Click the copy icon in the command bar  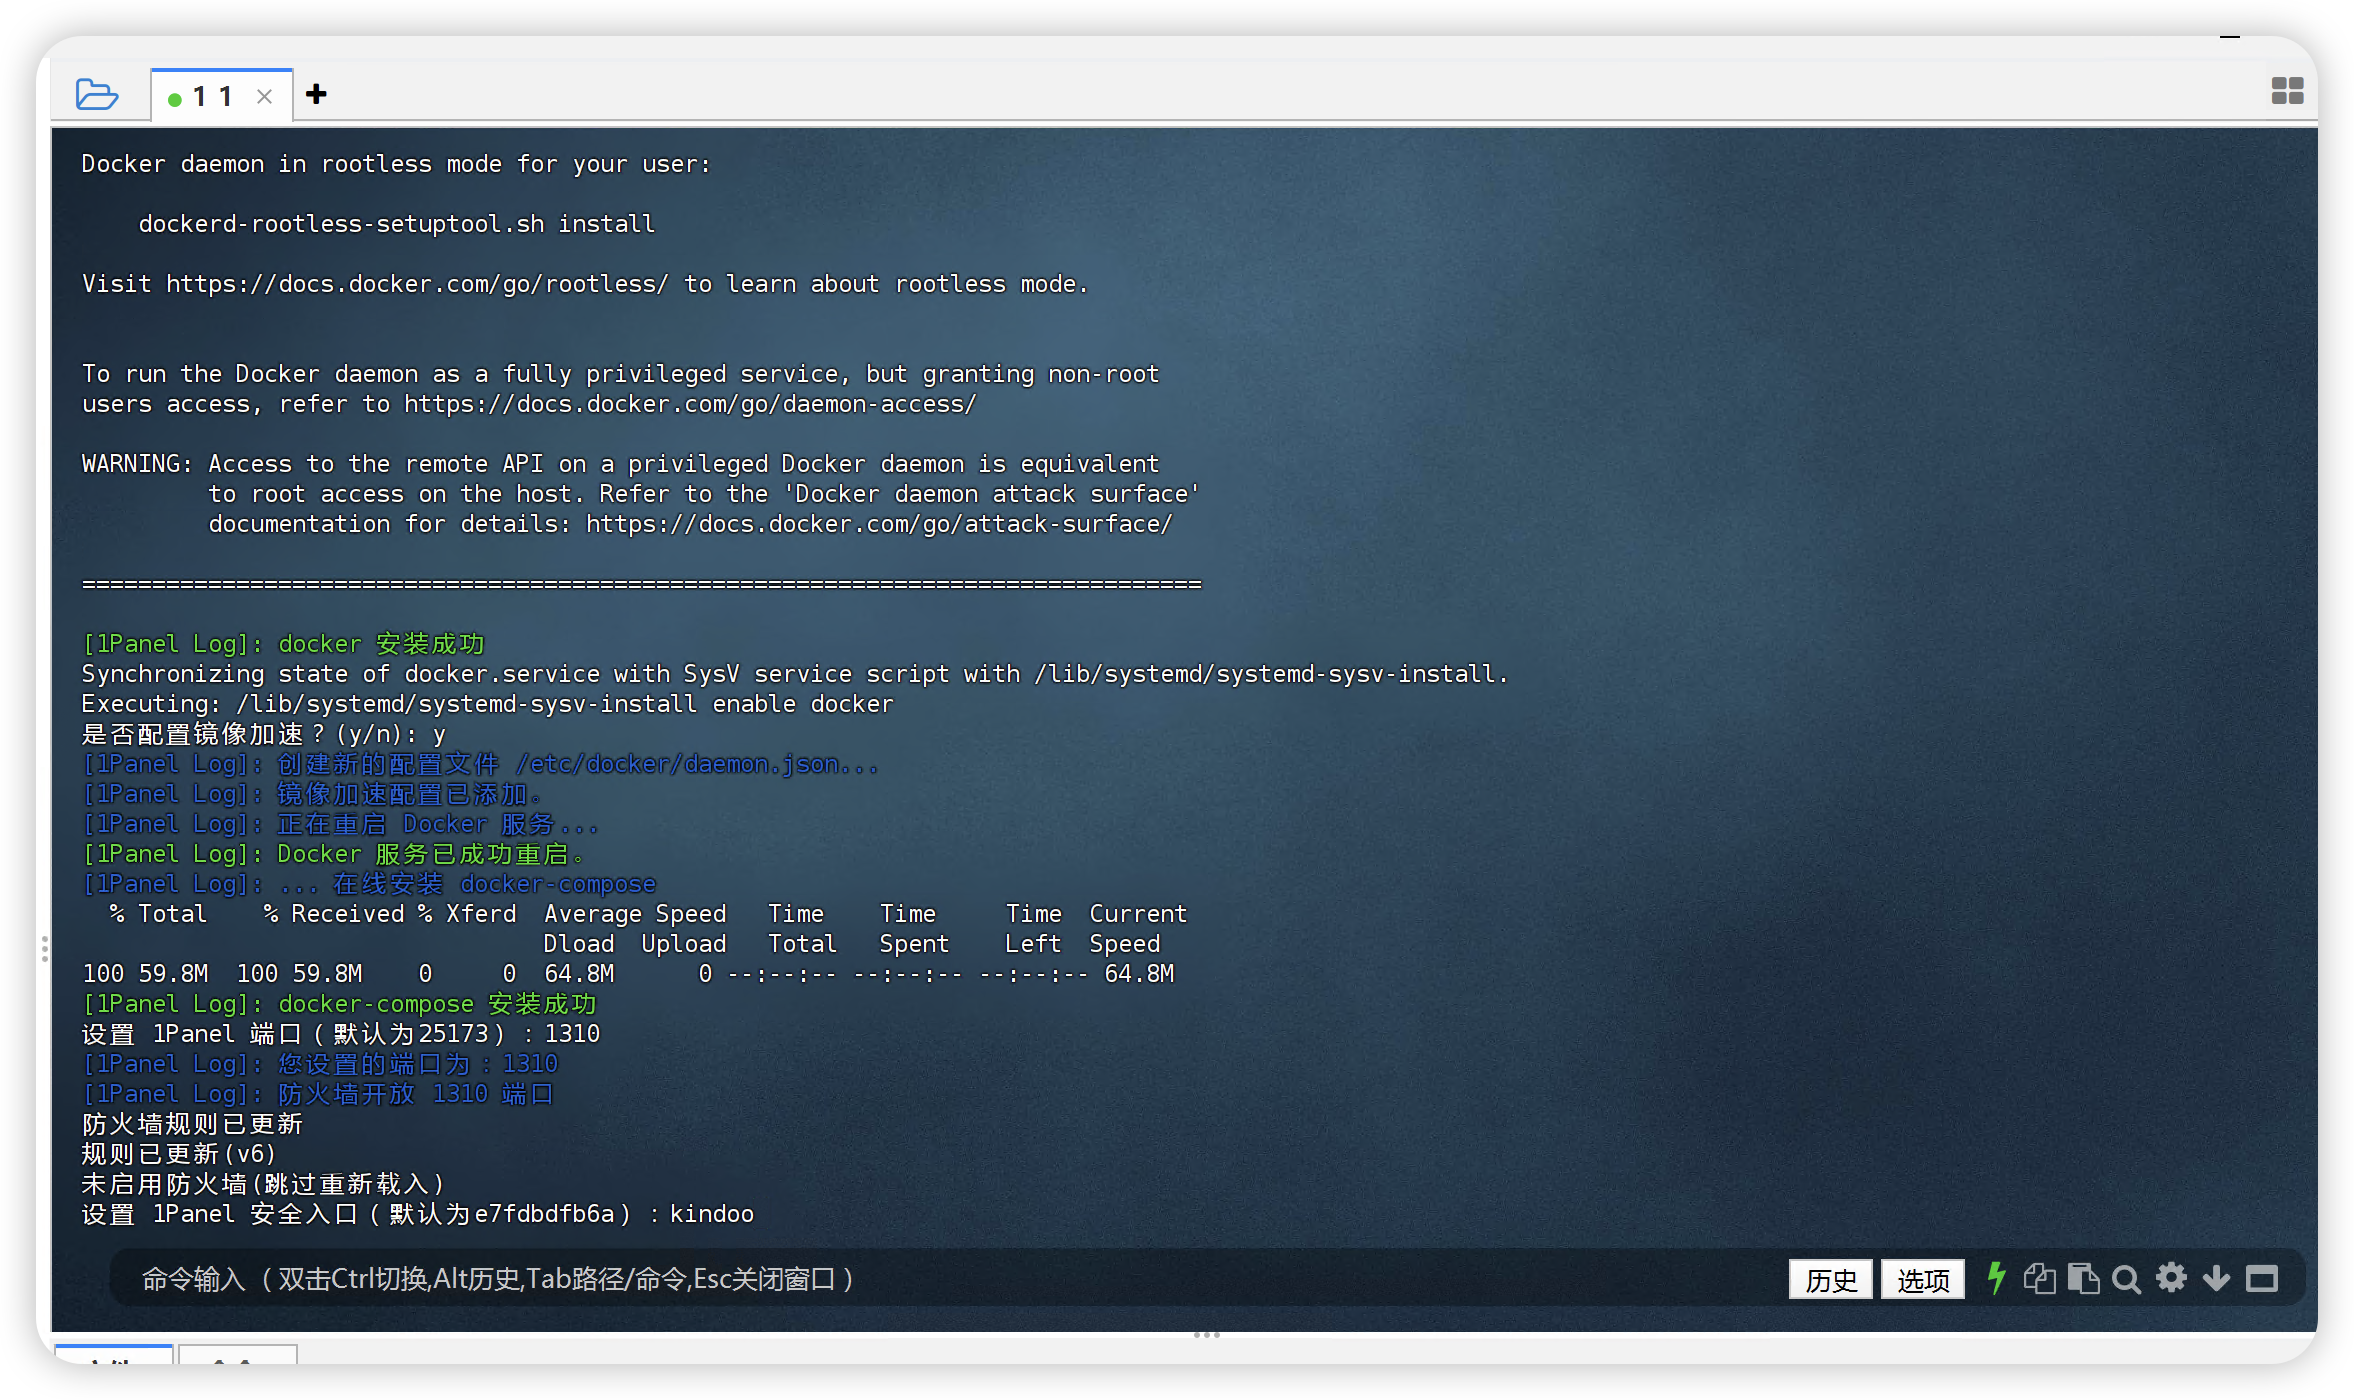coord(2039,1279)
